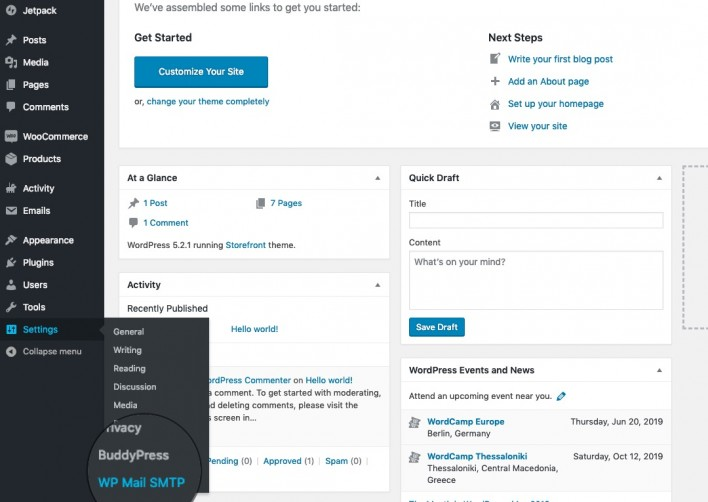
Task: Click the Customize Your Site button
Action: pyautogui.click(x=201, y=72)
